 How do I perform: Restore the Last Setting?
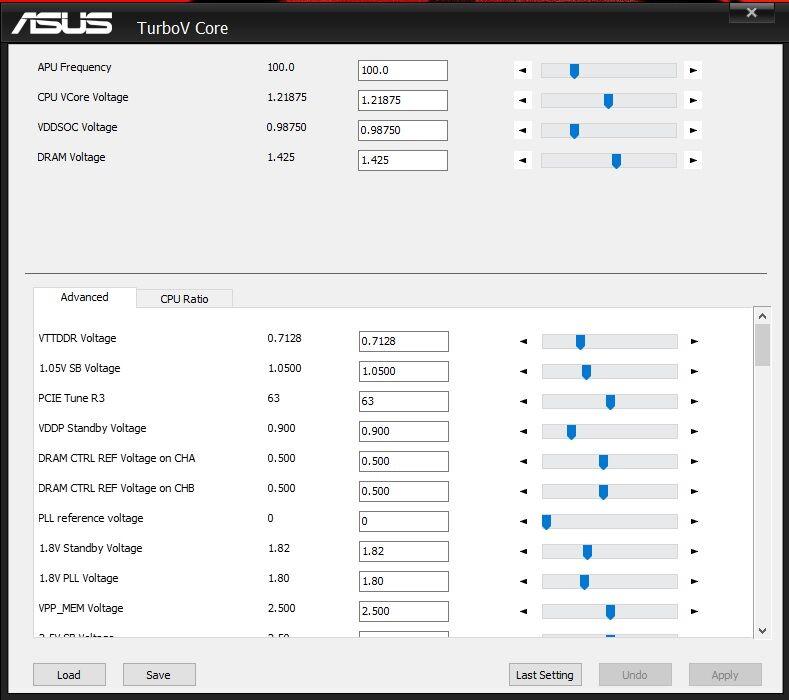[x=545, y=675]
